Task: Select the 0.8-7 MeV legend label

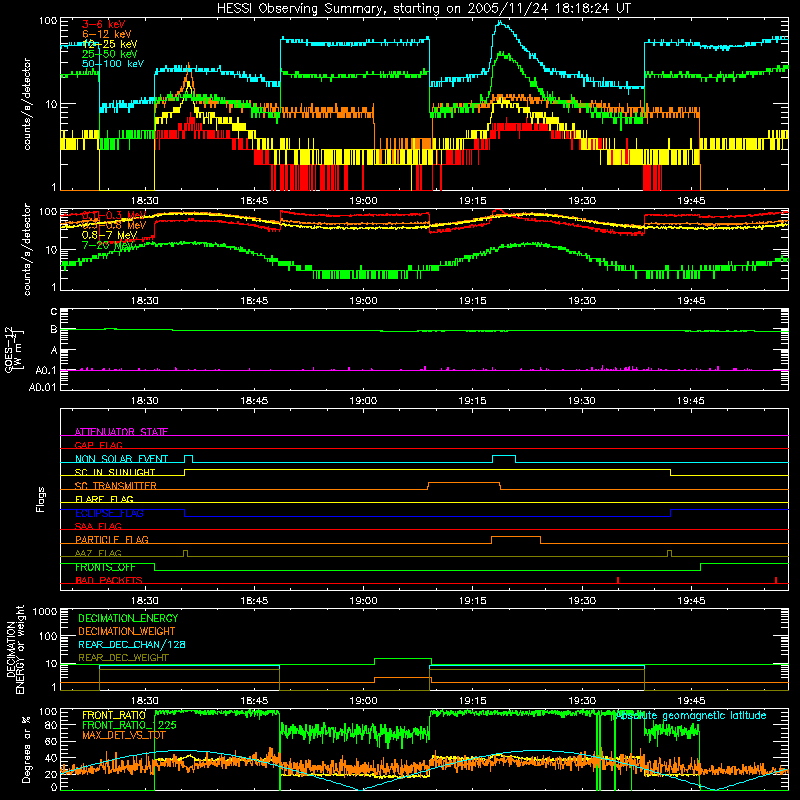Action: coord(109,235)
